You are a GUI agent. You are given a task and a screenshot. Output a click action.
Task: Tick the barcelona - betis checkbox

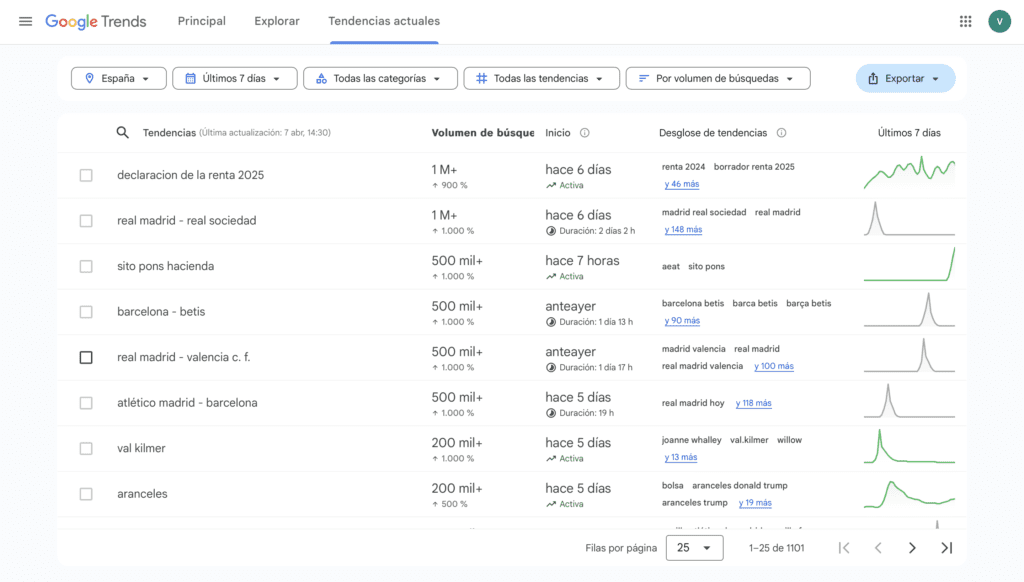(86, 312)
